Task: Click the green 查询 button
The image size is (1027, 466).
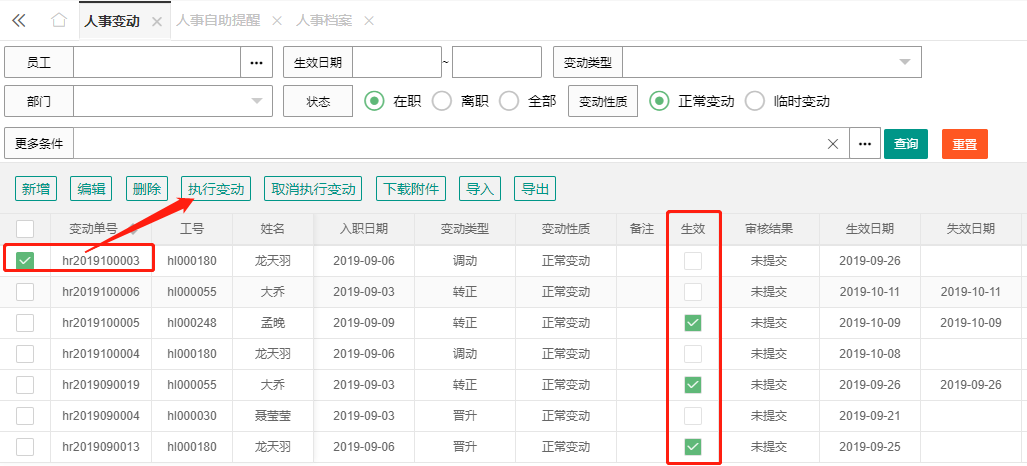Action: tap(906, 144)
